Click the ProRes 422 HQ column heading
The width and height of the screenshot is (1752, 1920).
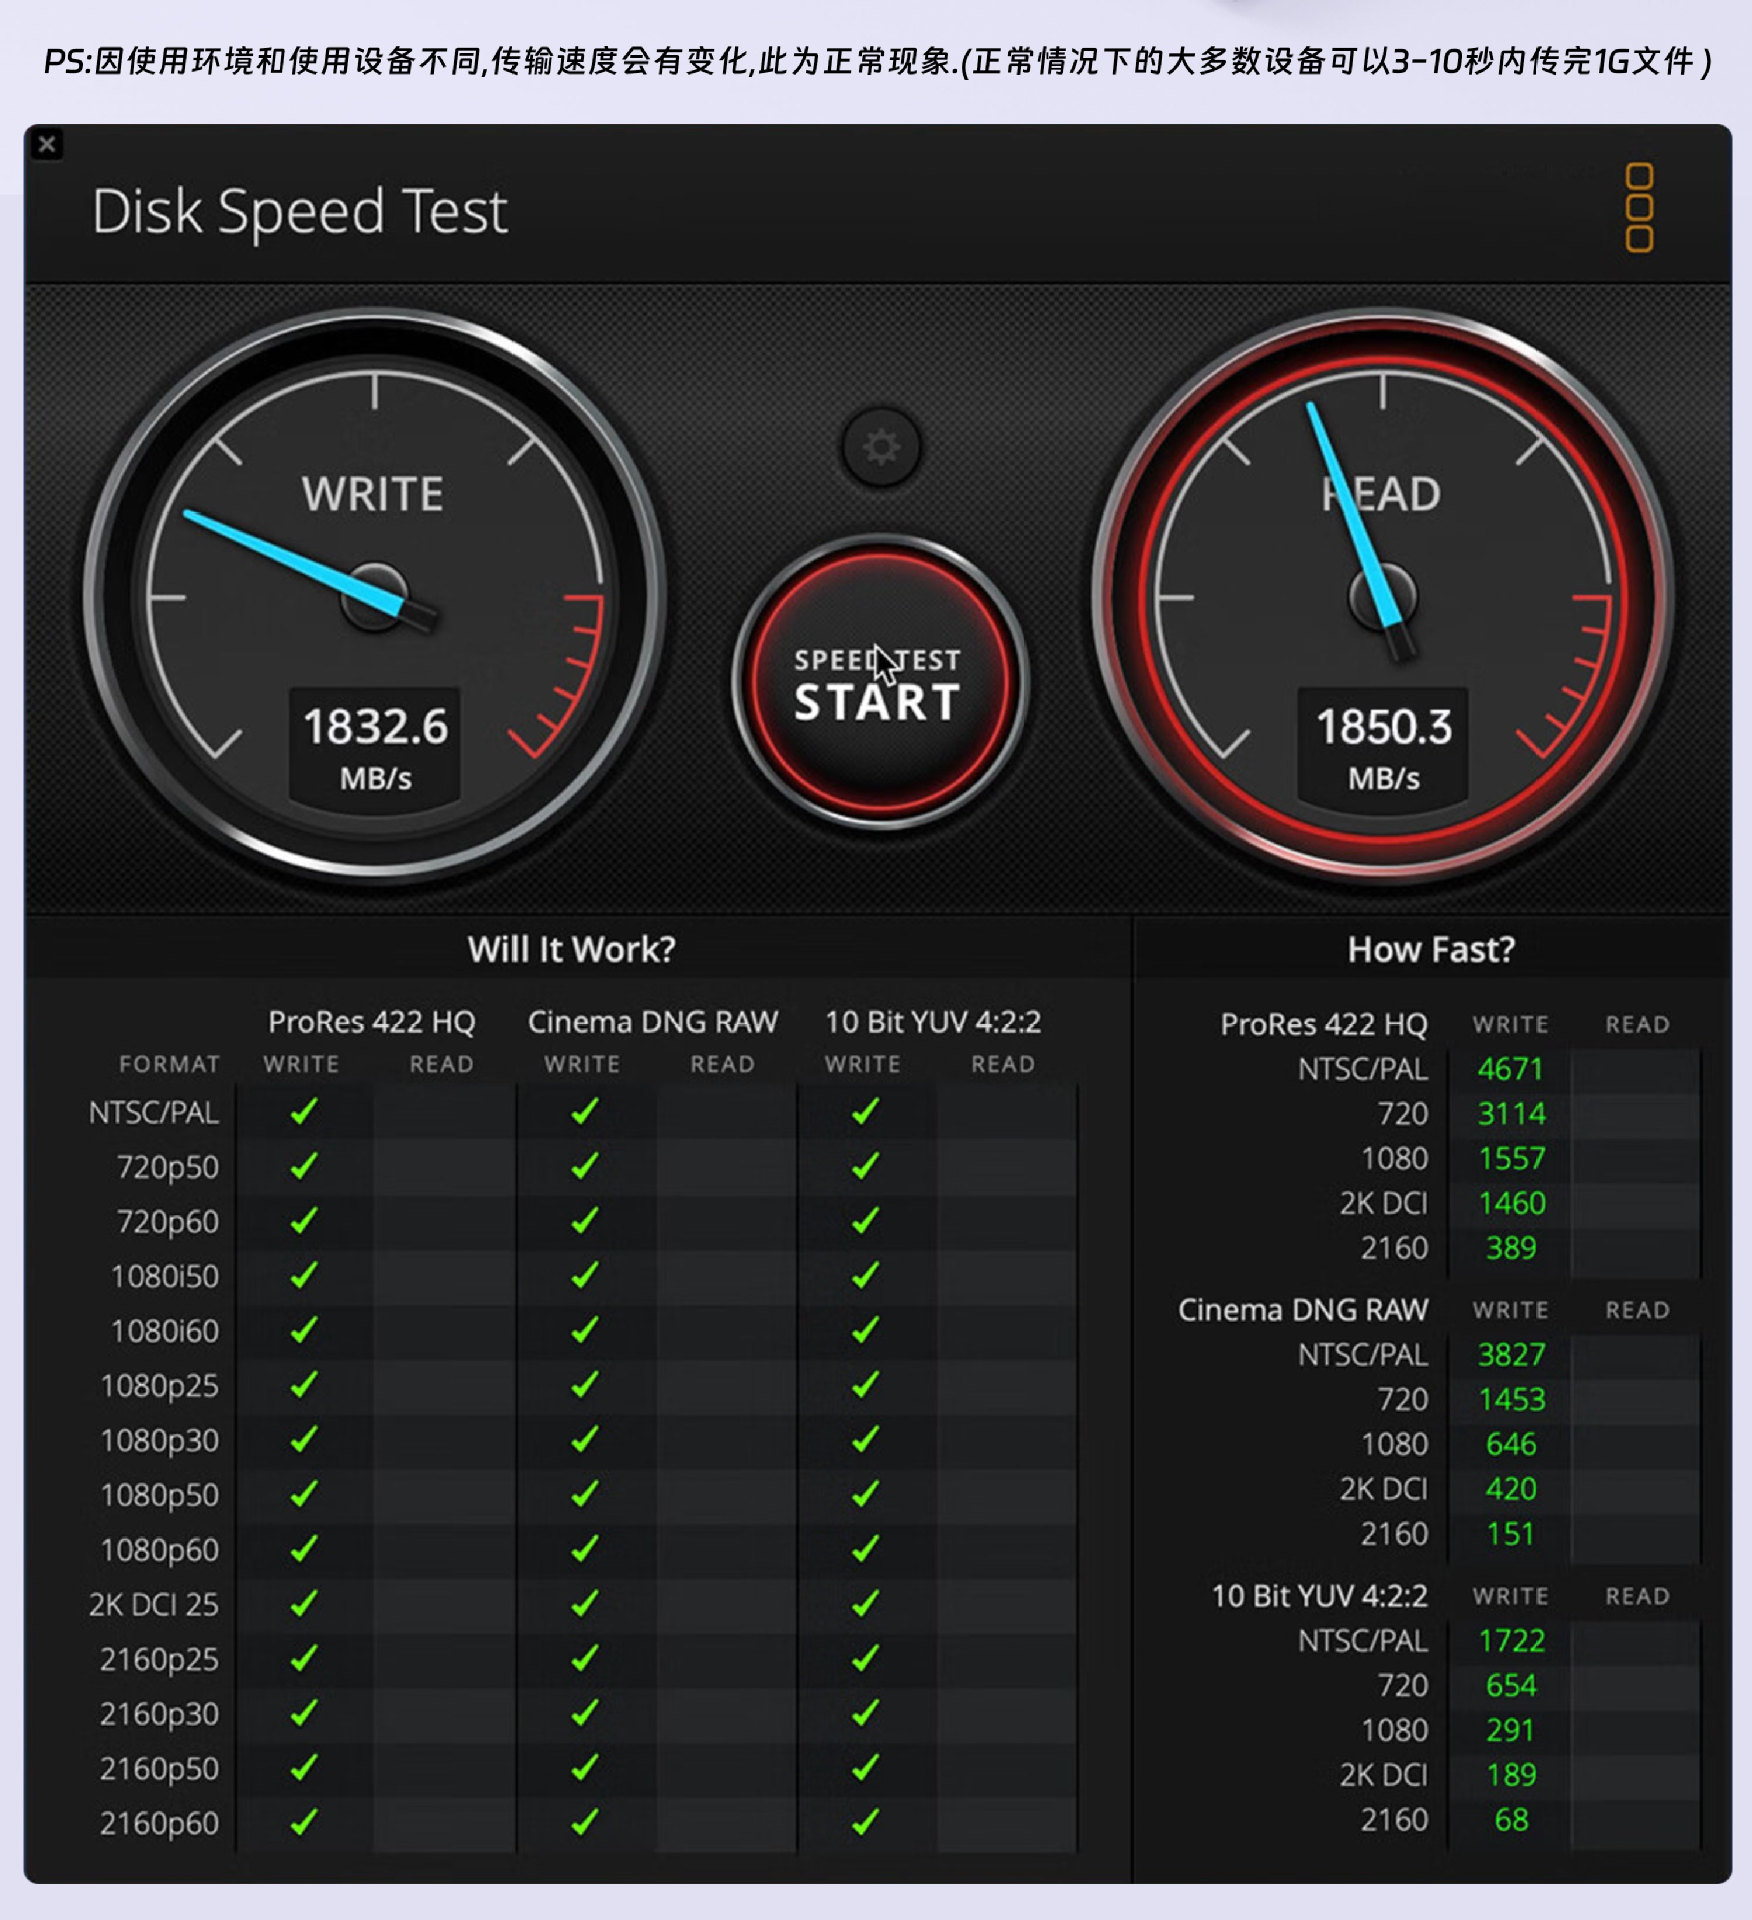(x=372, y=1022)
